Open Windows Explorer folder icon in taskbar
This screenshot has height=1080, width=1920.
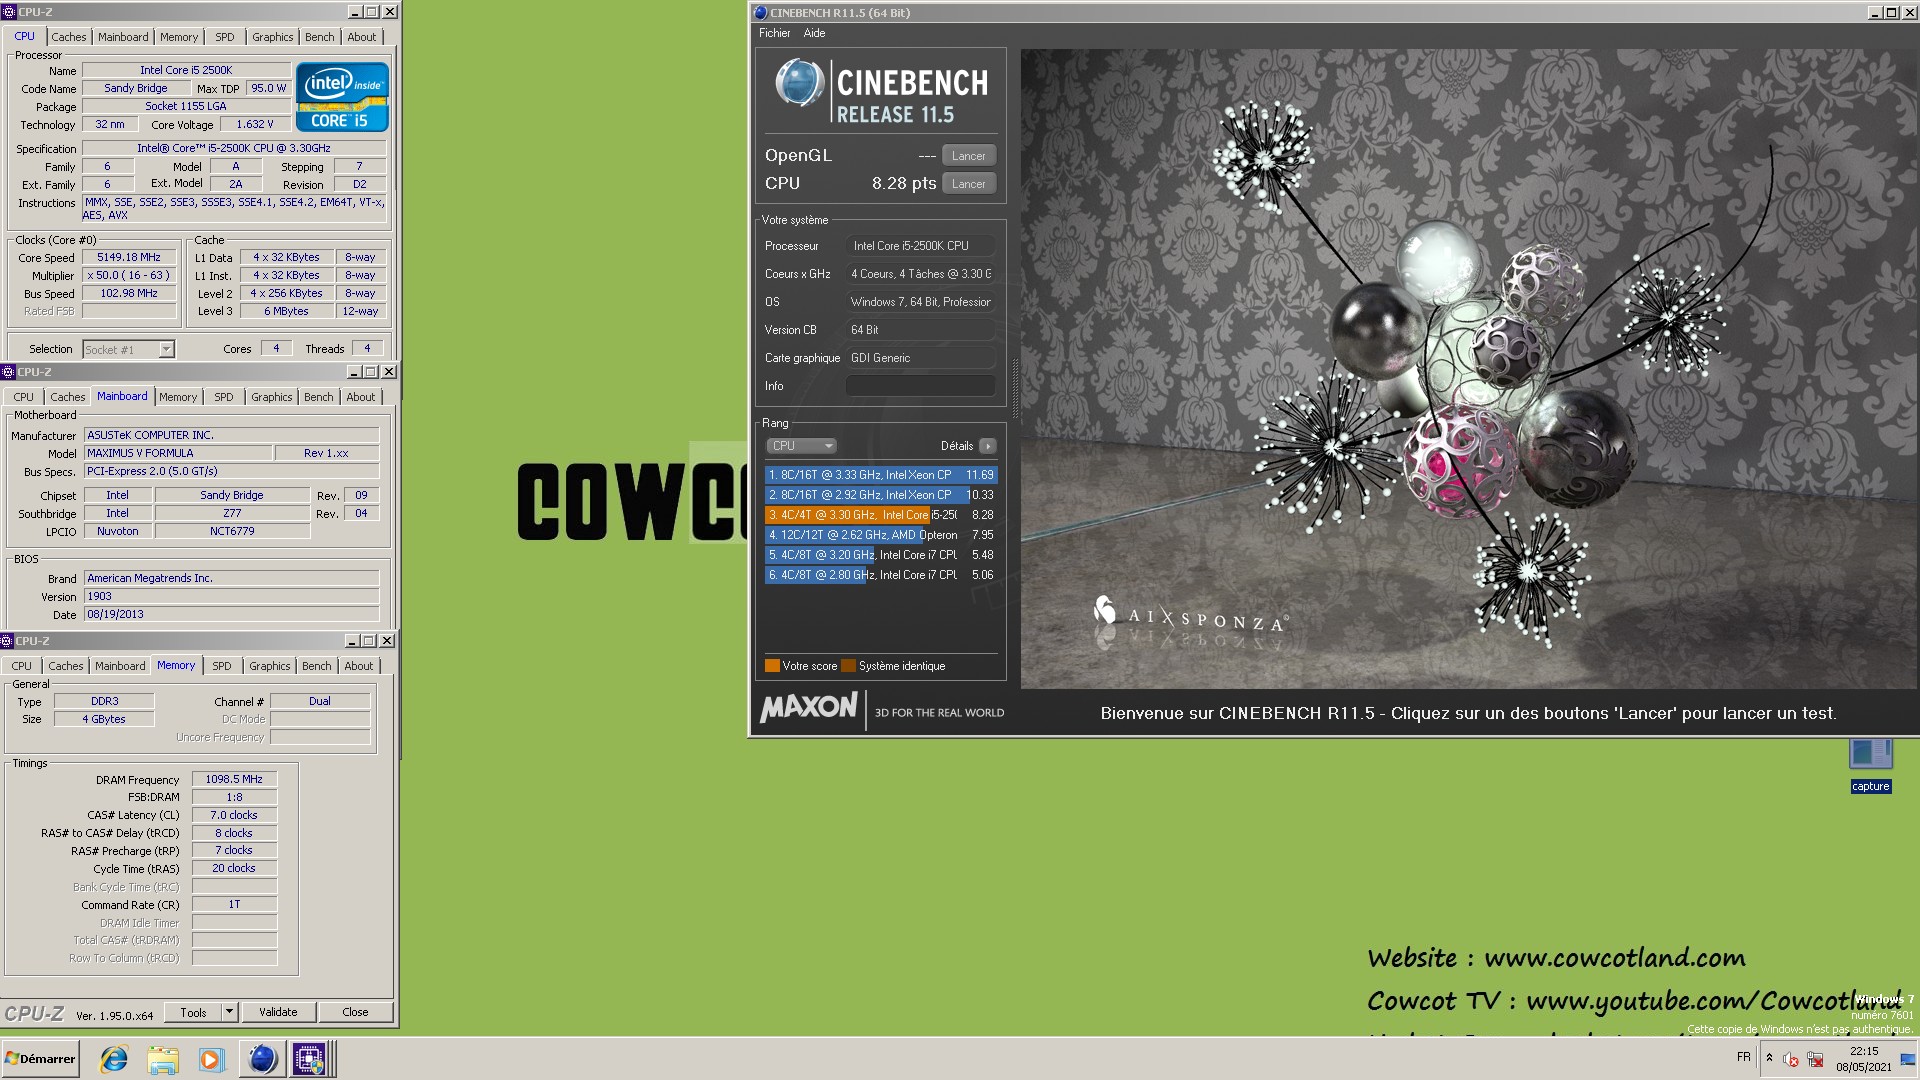162,1059
